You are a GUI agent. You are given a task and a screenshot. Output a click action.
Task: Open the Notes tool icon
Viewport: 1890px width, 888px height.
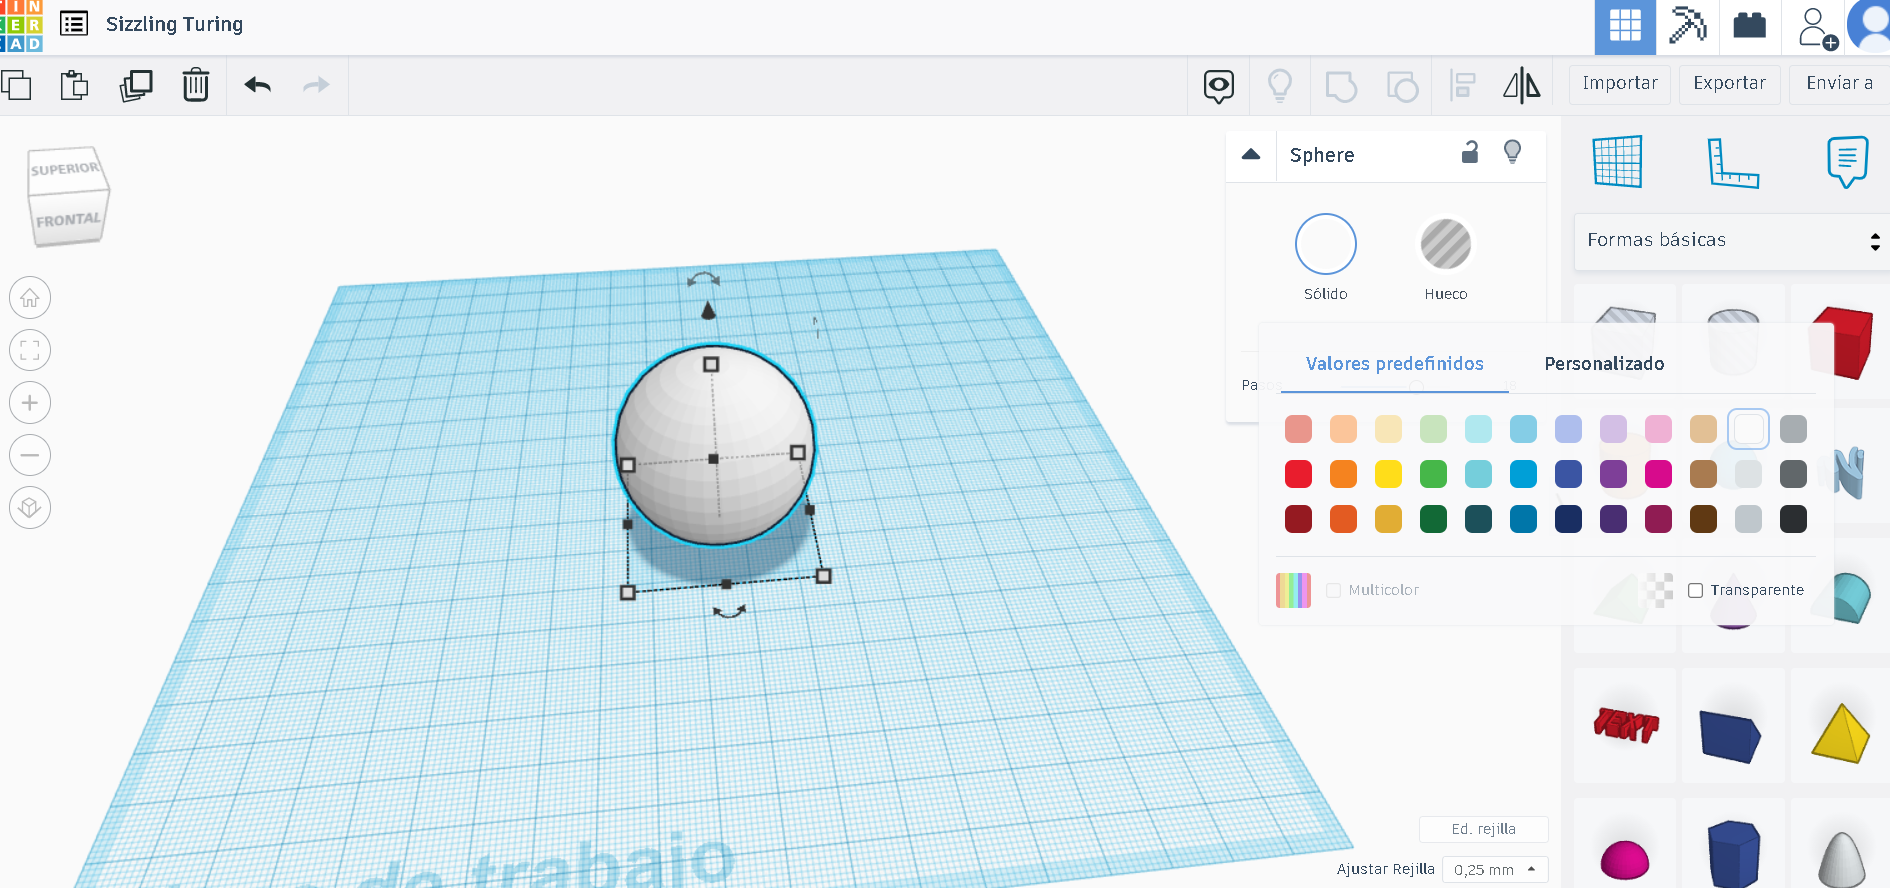tap(1847, 162)
